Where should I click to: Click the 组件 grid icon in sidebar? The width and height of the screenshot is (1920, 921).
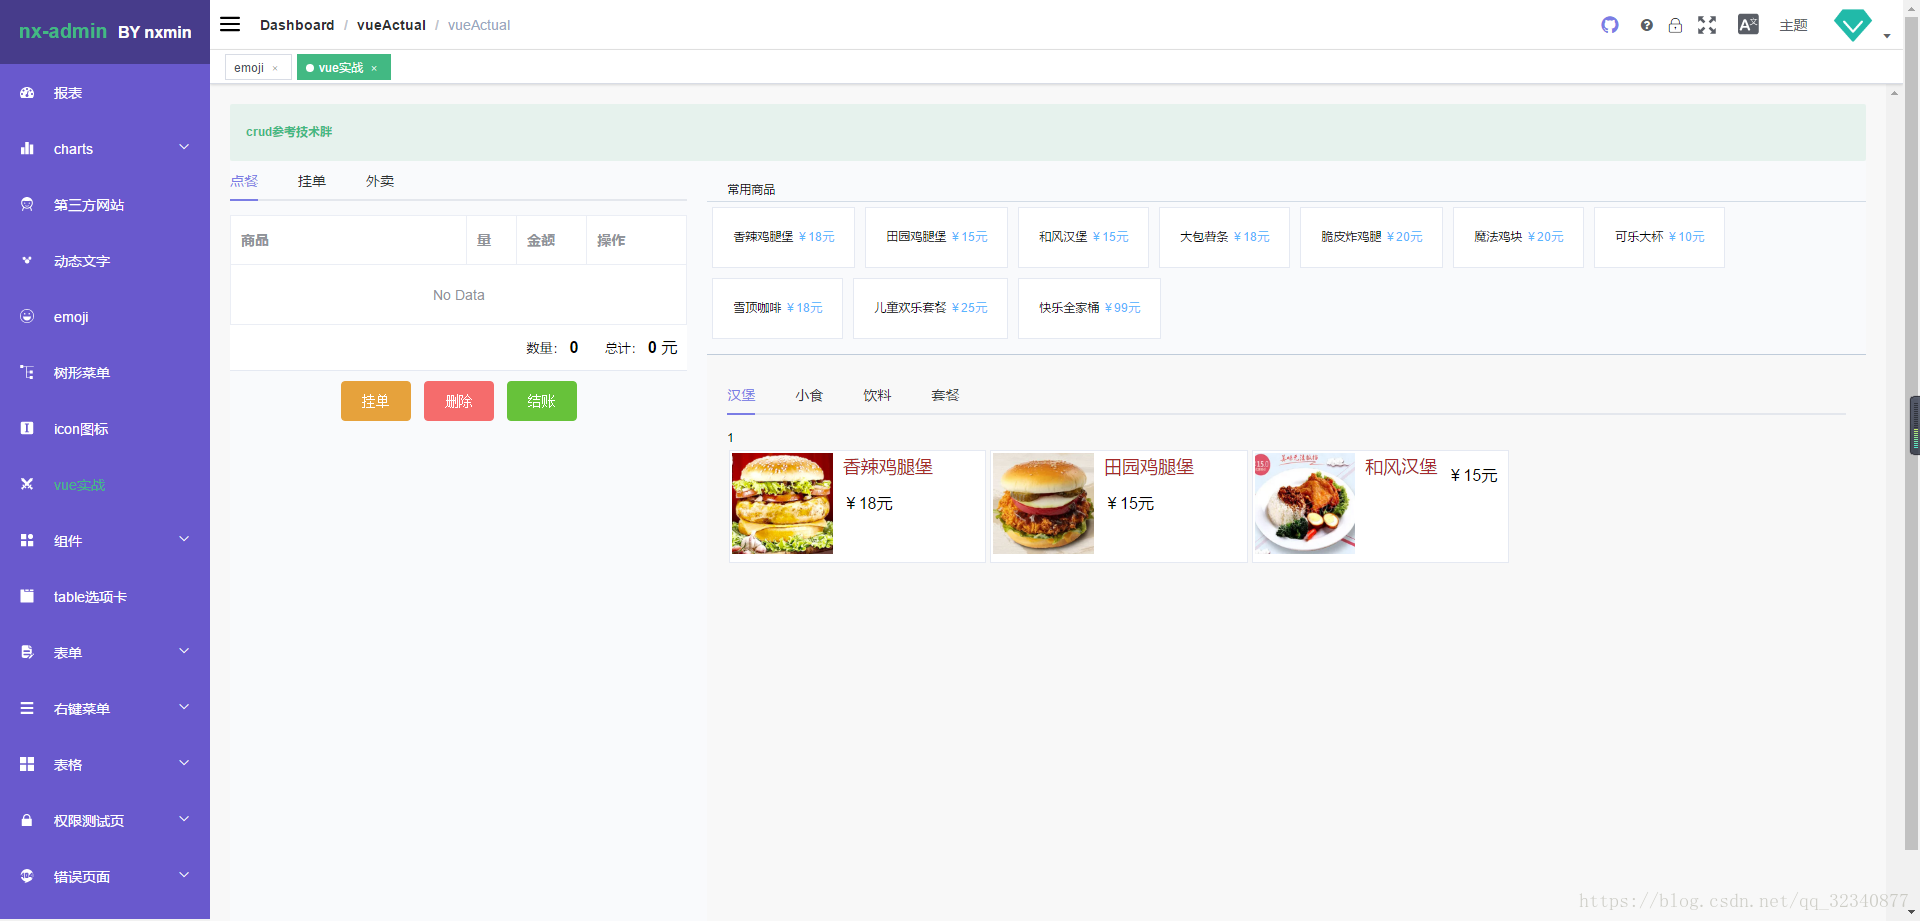click(27, 541)
